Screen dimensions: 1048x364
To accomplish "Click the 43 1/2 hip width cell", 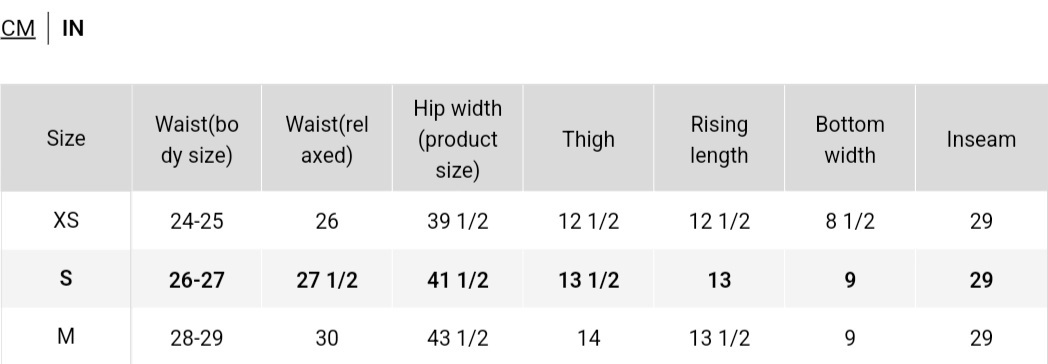I will point(458,338).
